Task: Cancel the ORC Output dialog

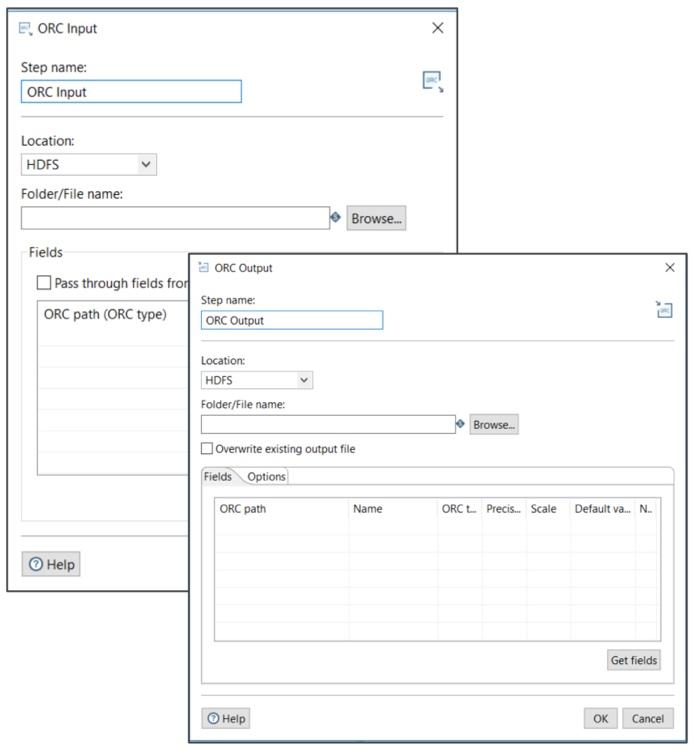Action: tap(648, 718)
